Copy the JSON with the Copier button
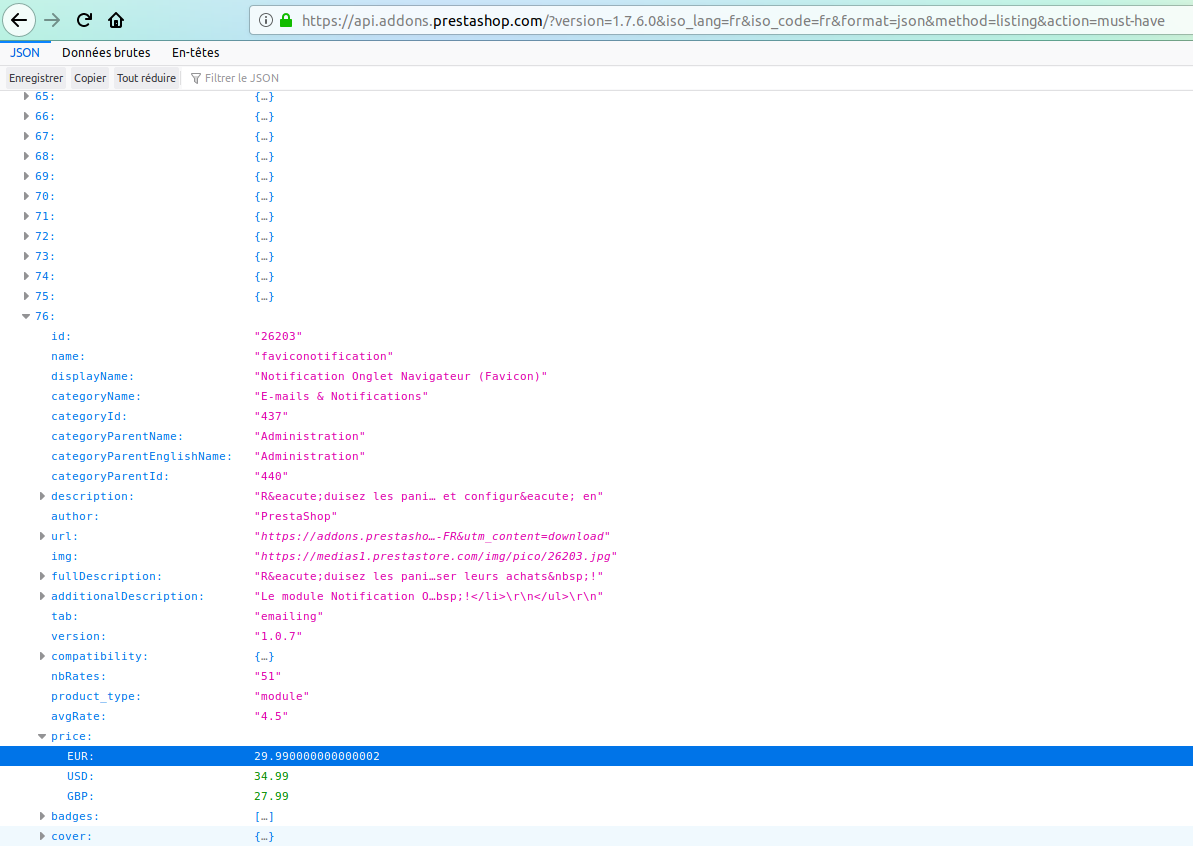The width and height of the screenshot is (1193, 846). click(90, 78)
